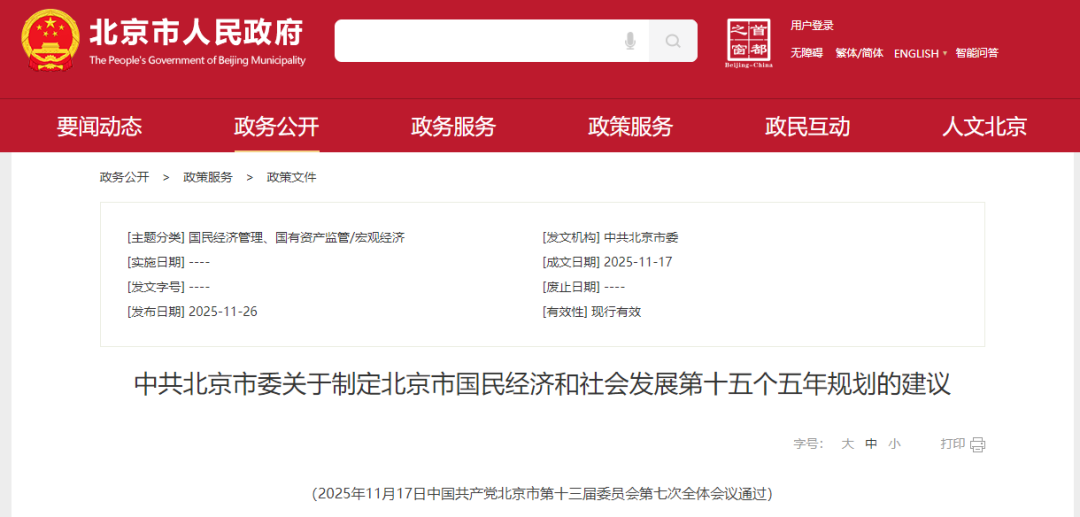Screen dimensions: 1080x517
Task: Go to 政务服务 in main navigation
Action: [453, 127]
